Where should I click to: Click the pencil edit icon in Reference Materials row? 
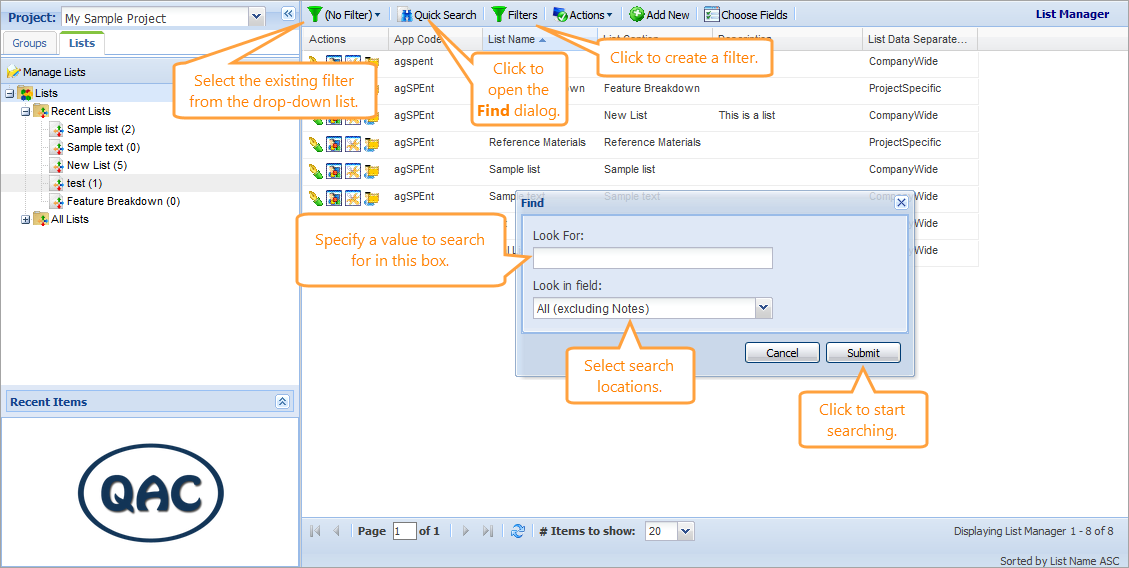(x=315, y=143)
